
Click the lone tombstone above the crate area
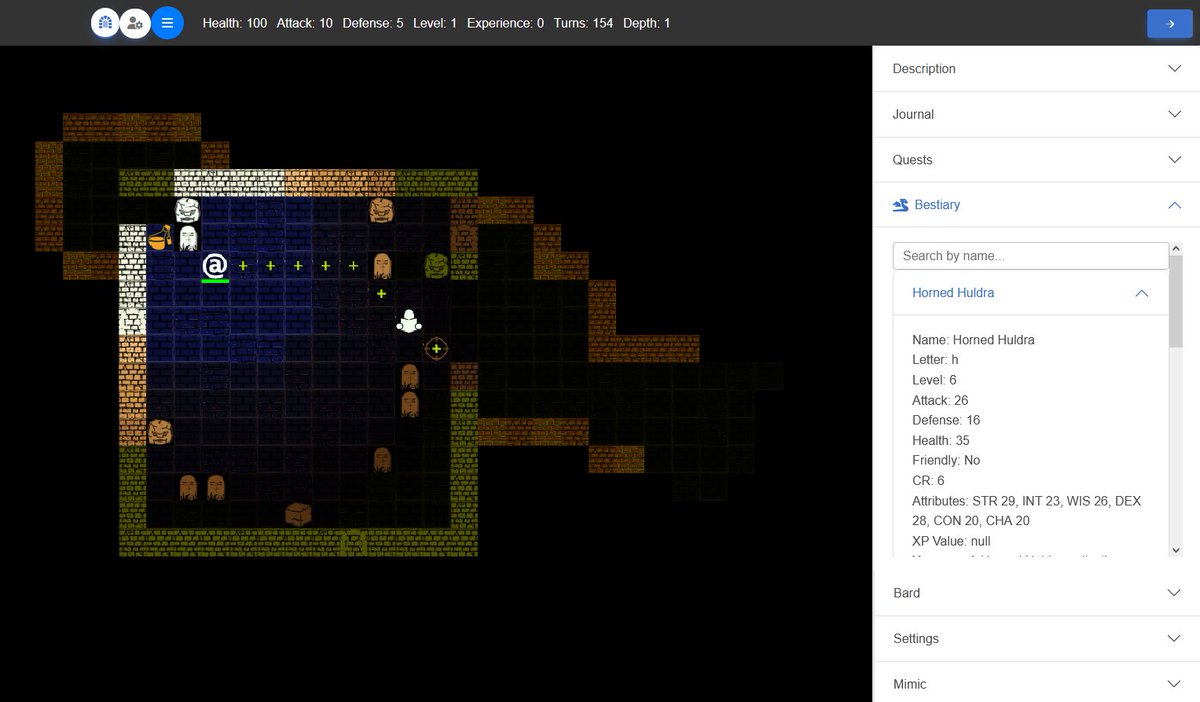click(381, 459)
